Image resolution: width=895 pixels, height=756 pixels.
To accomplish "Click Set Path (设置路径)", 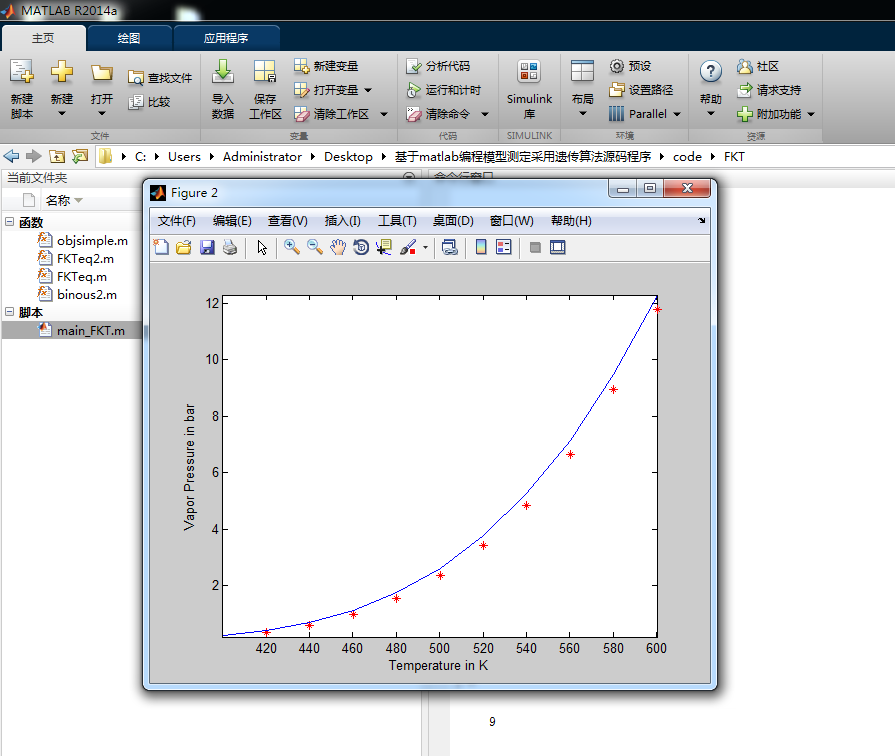I will tap(641, 90).
